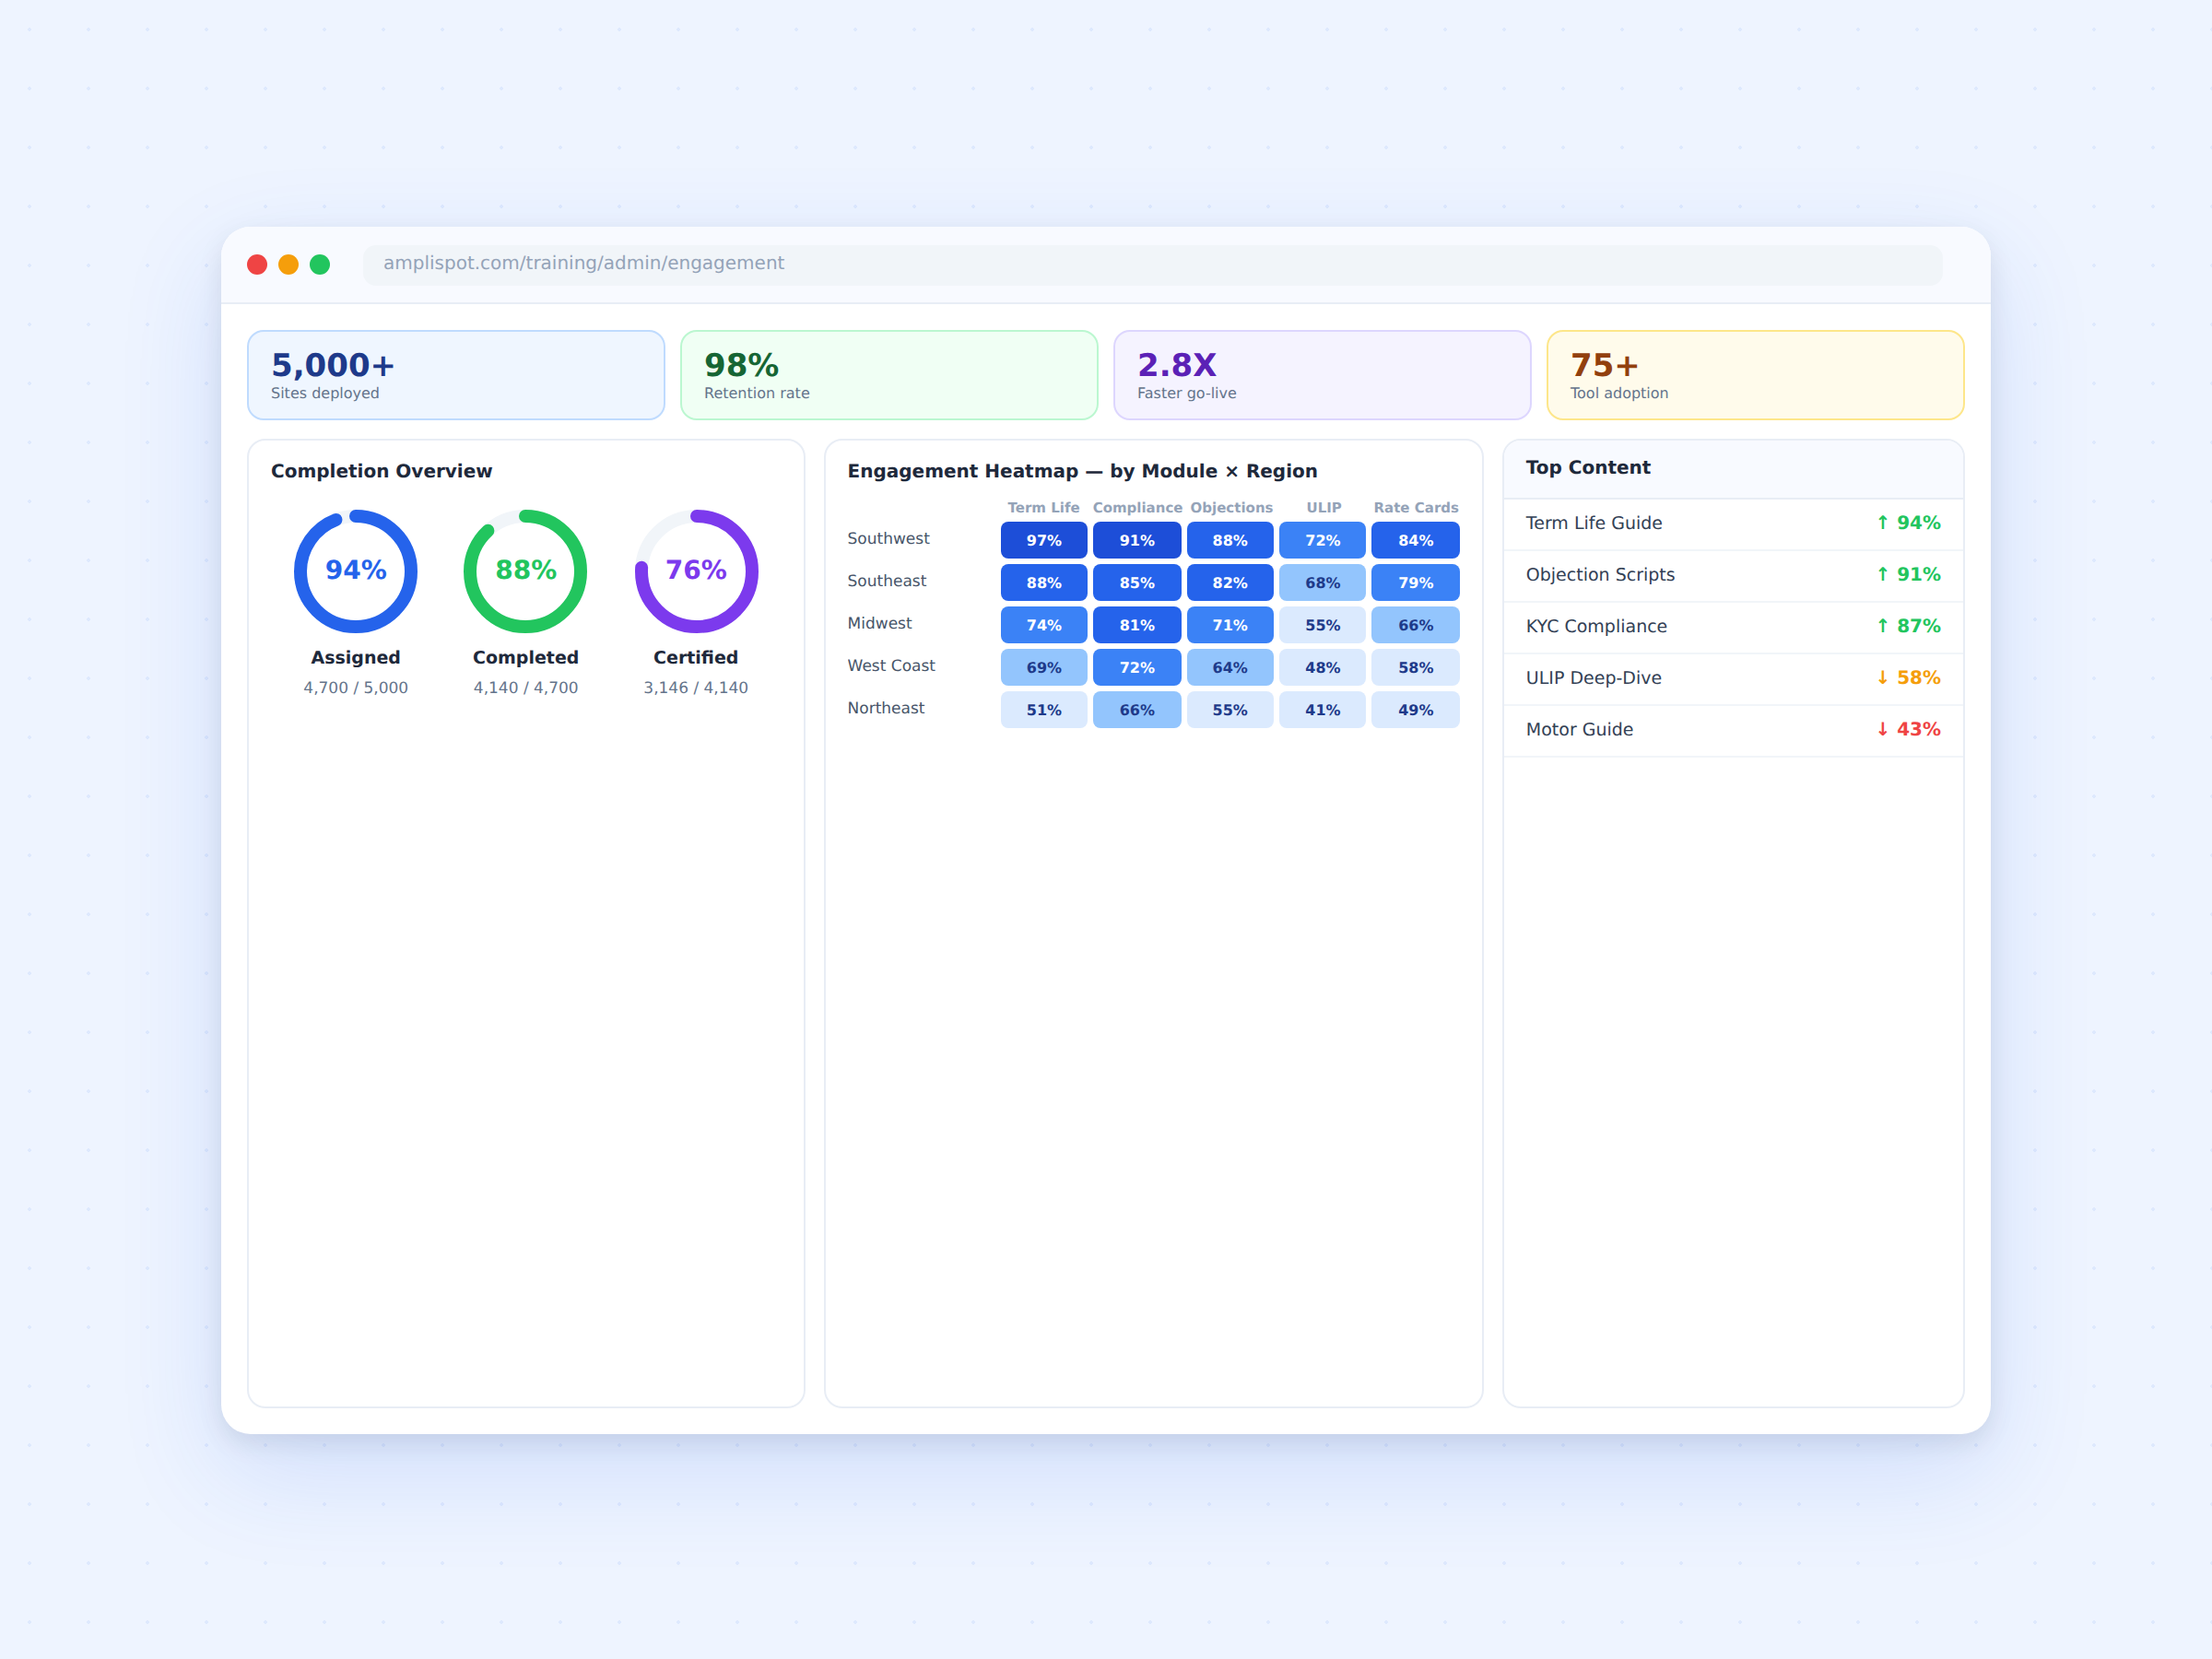Open the Motor Guide row

point(1733,730)
